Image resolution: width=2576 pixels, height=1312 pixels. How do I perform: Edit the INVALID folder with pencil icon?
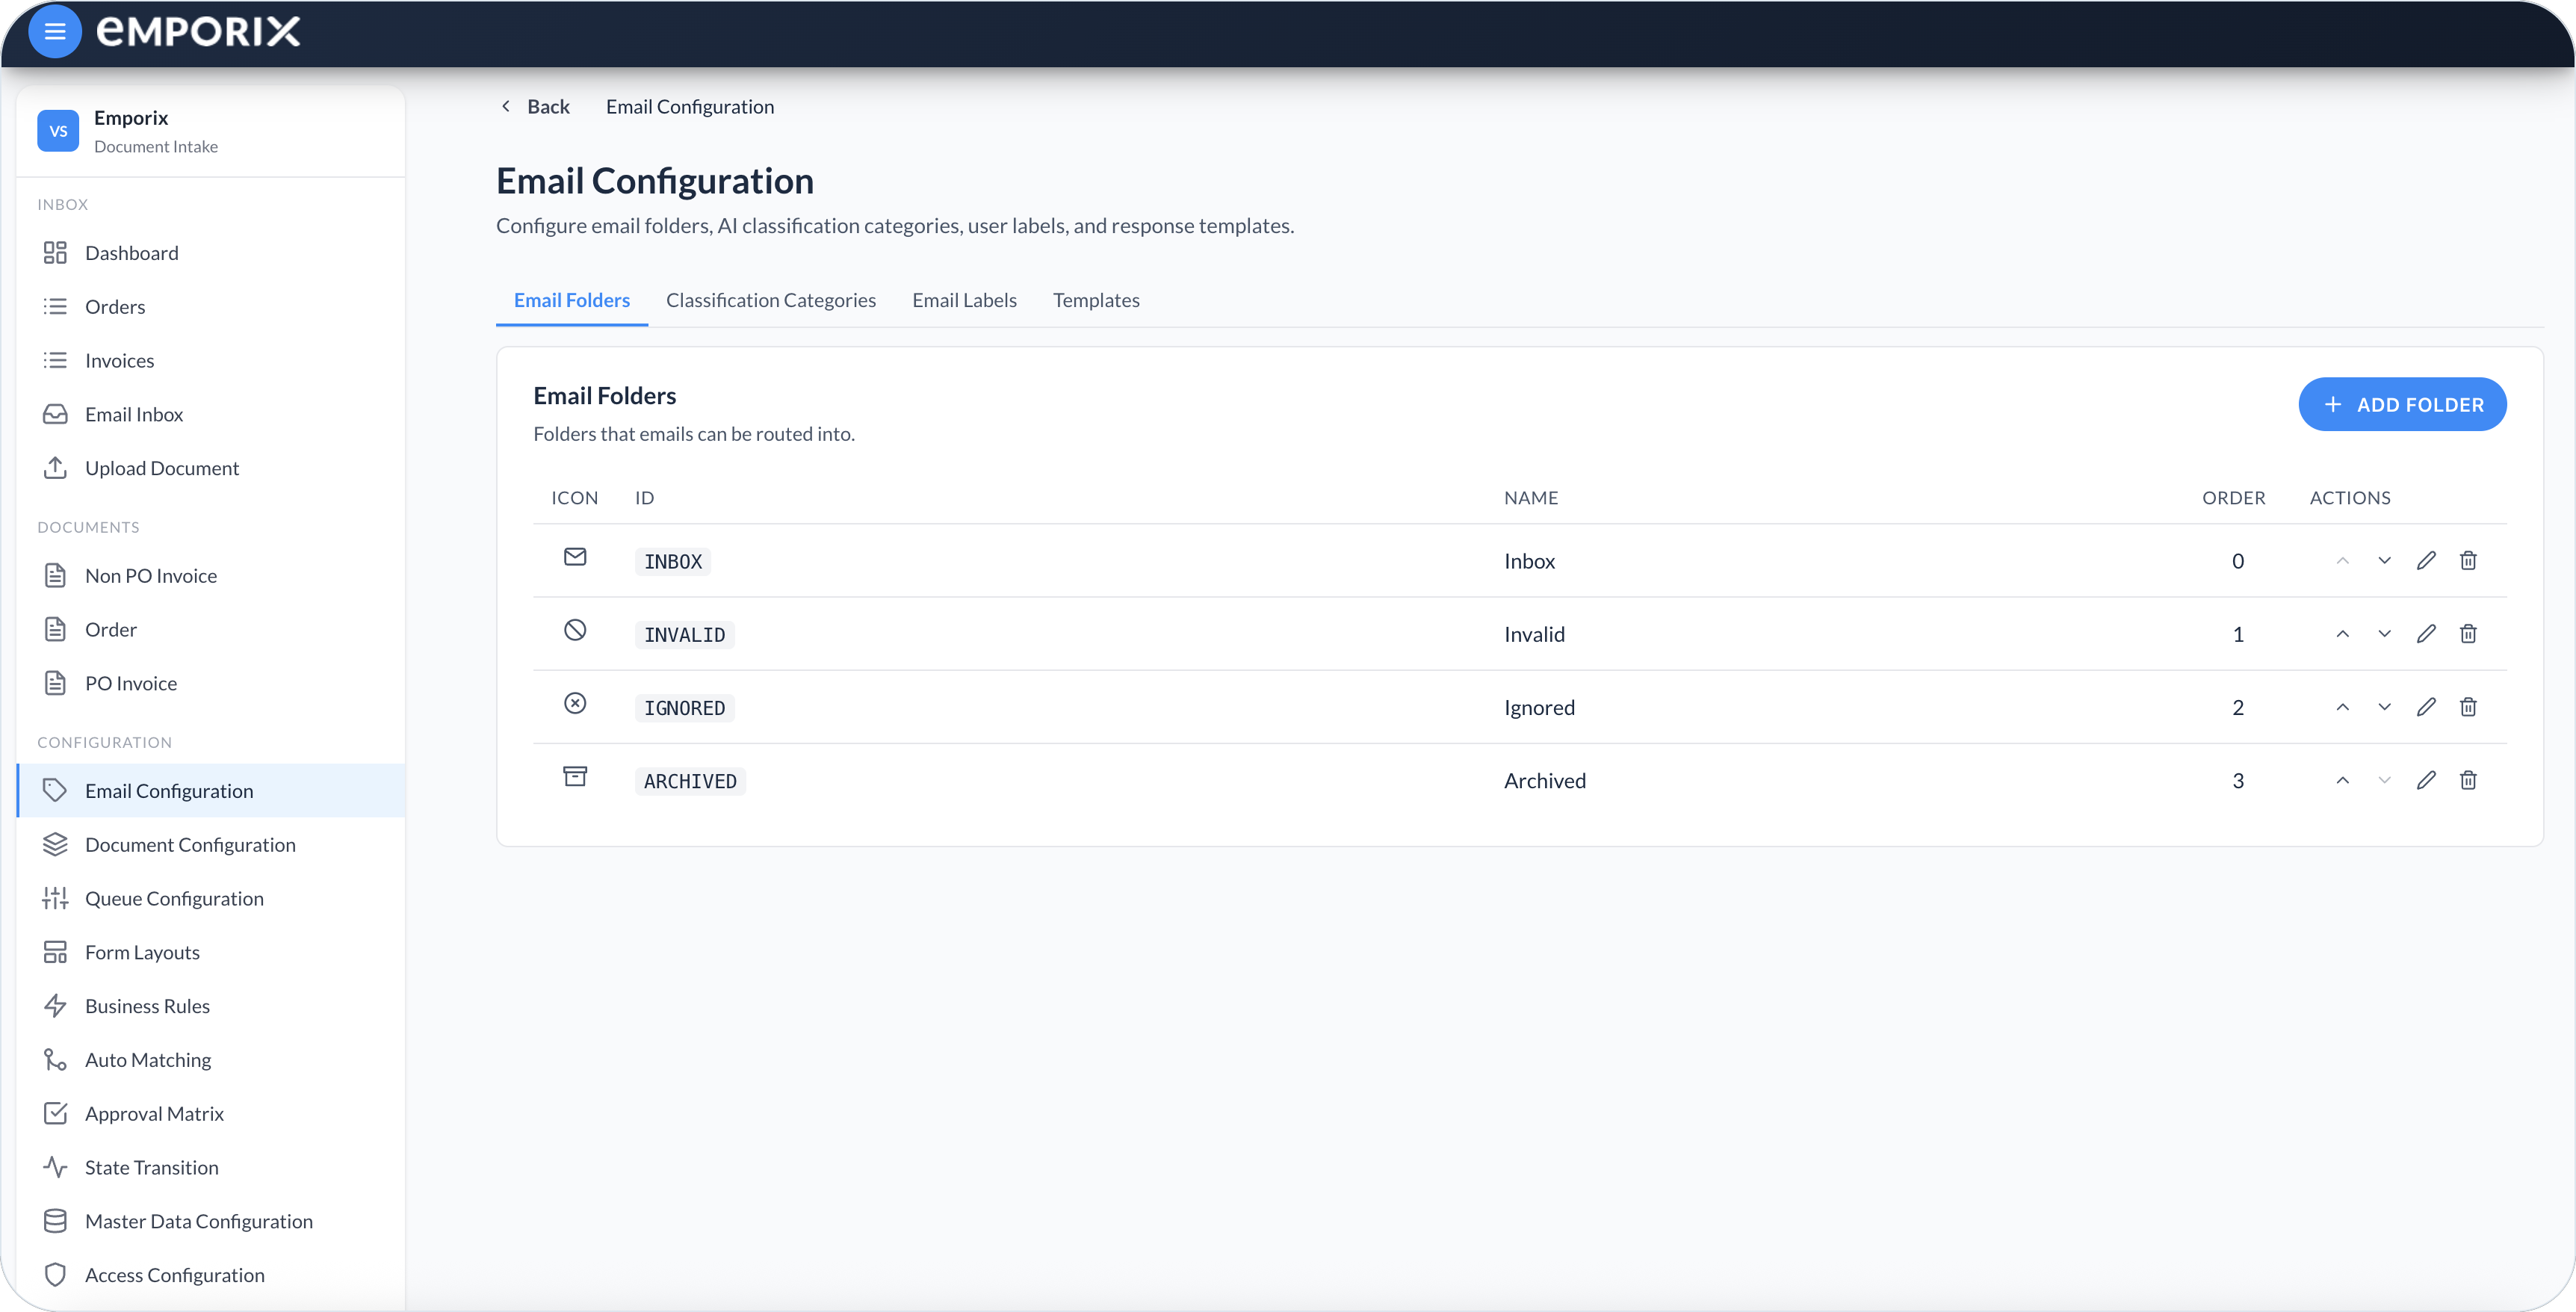tap(2426, 634)
